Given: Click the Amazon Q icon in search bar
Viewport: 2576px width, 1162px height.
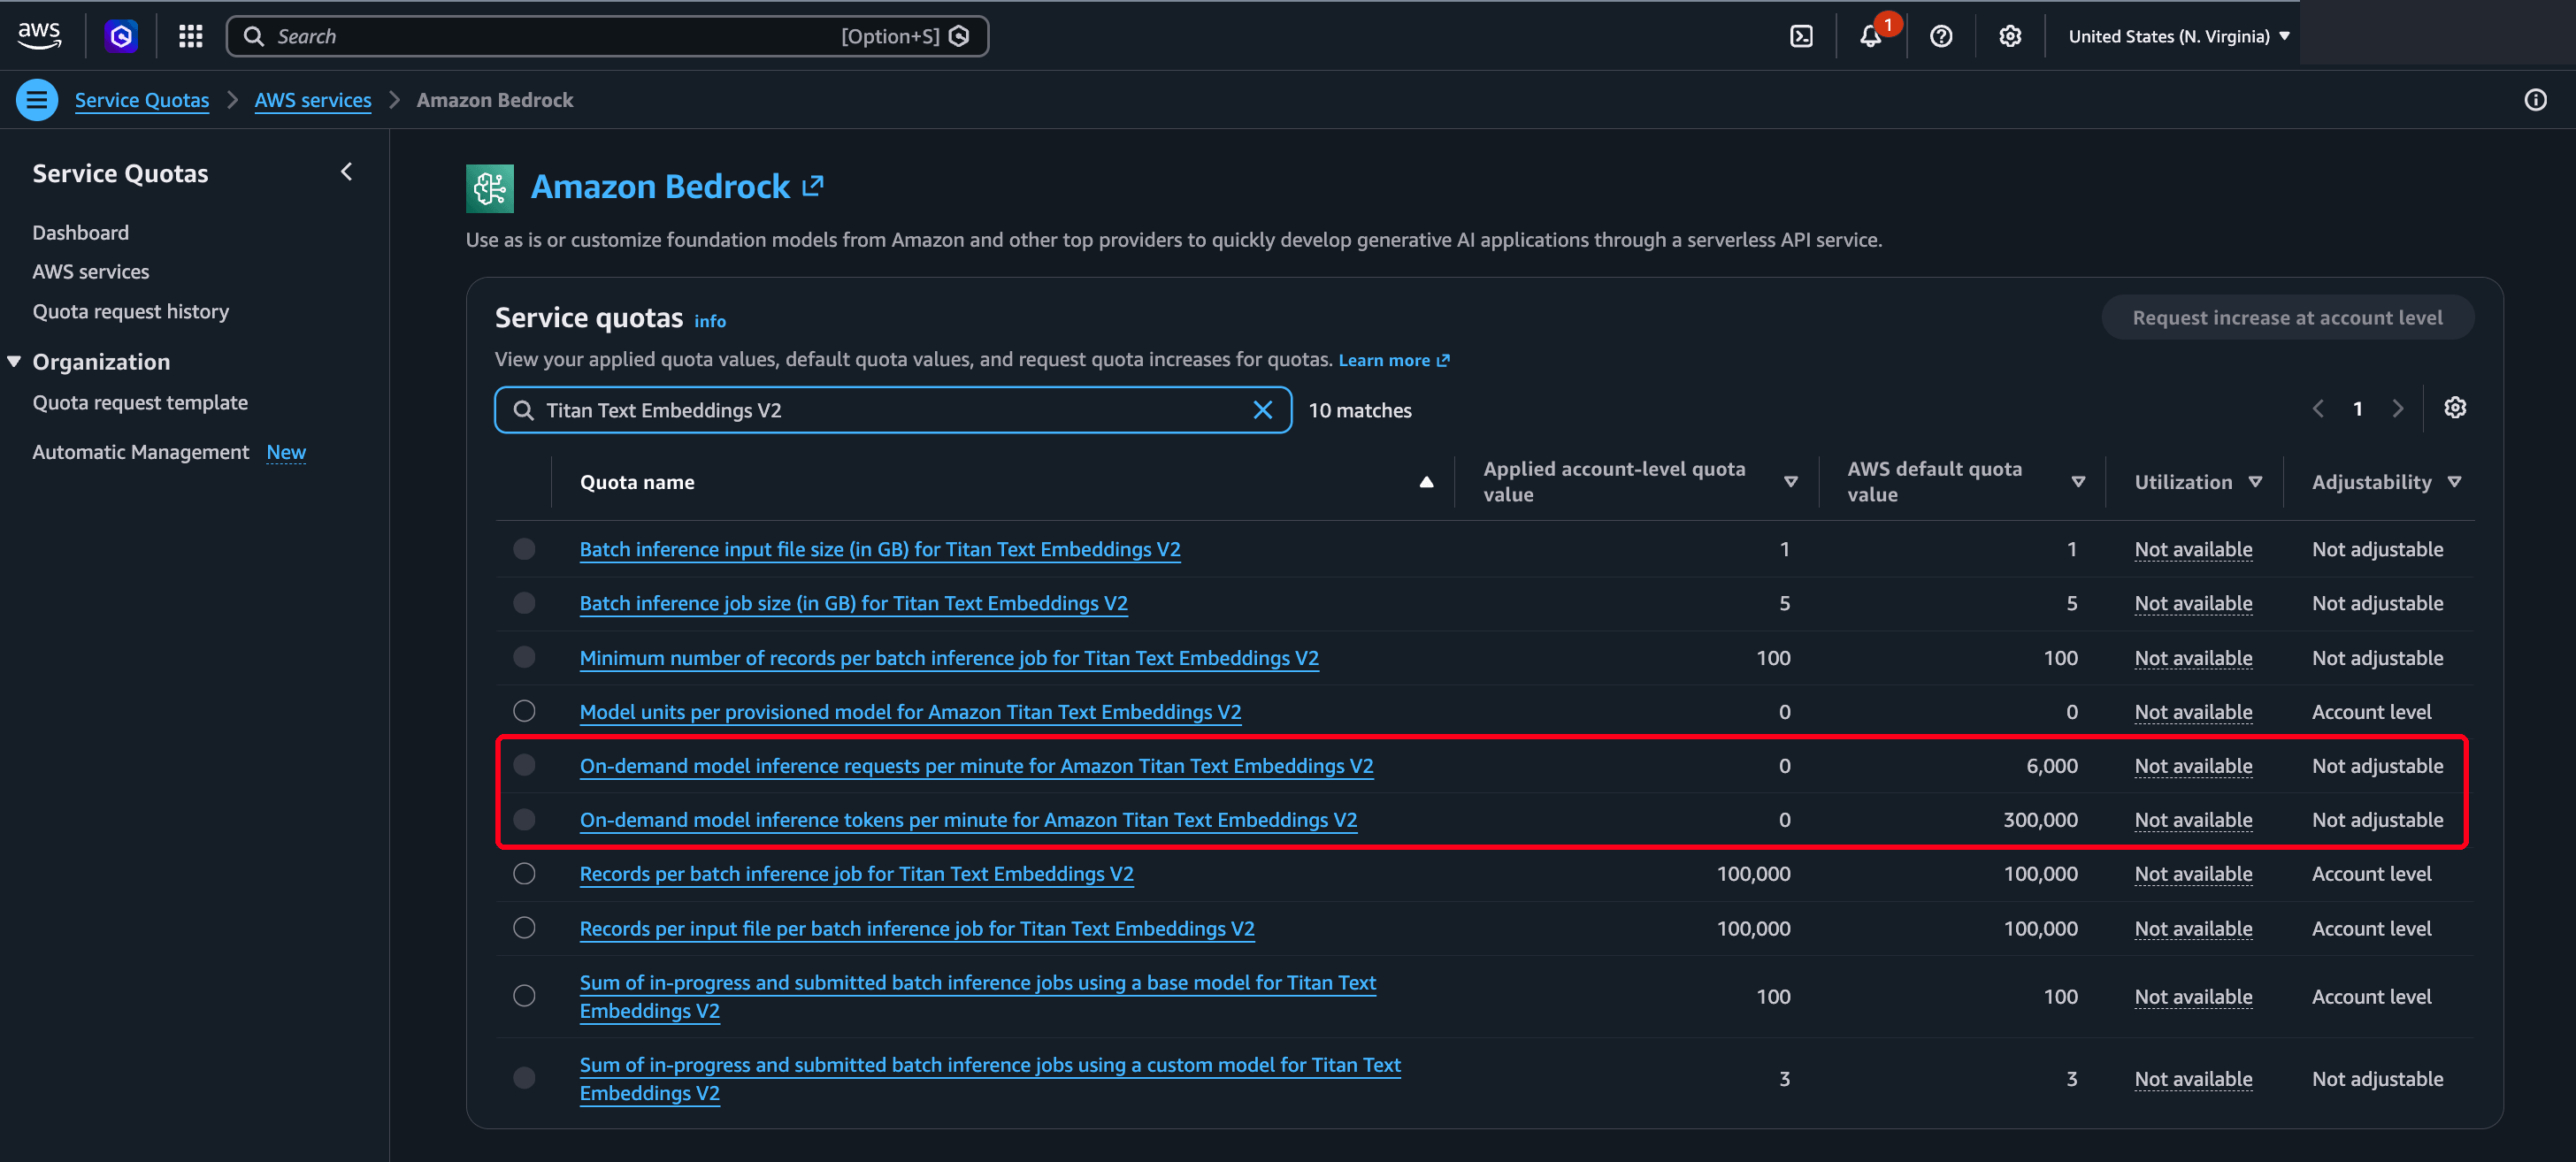Looking at the screenshot, I should click(x=959, y=36).
